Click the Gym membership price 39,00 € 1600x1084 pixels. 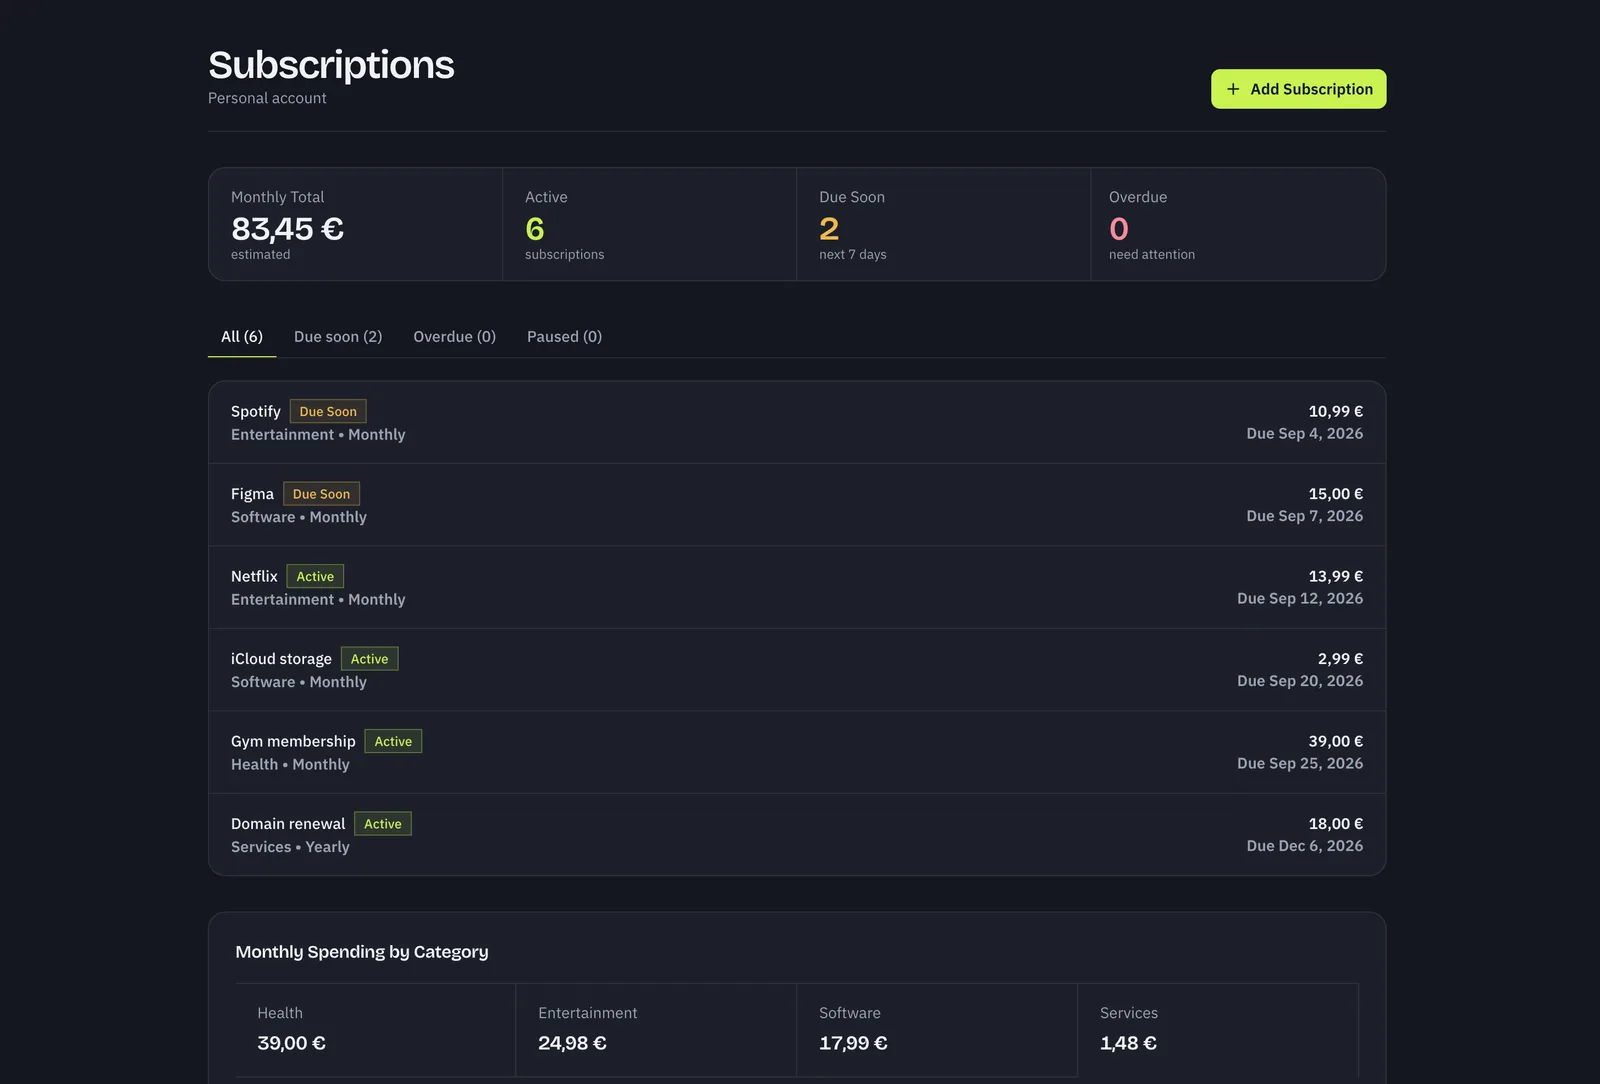1335,741
